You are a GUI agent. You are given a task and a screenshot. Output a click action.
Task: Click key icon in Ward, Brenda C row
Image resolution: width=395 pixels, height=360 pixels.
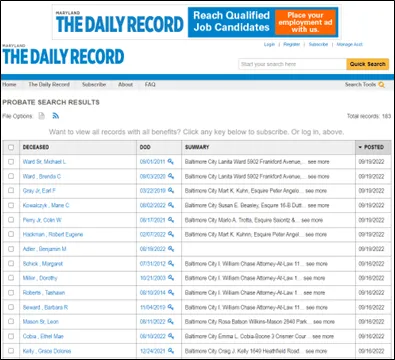171,176
